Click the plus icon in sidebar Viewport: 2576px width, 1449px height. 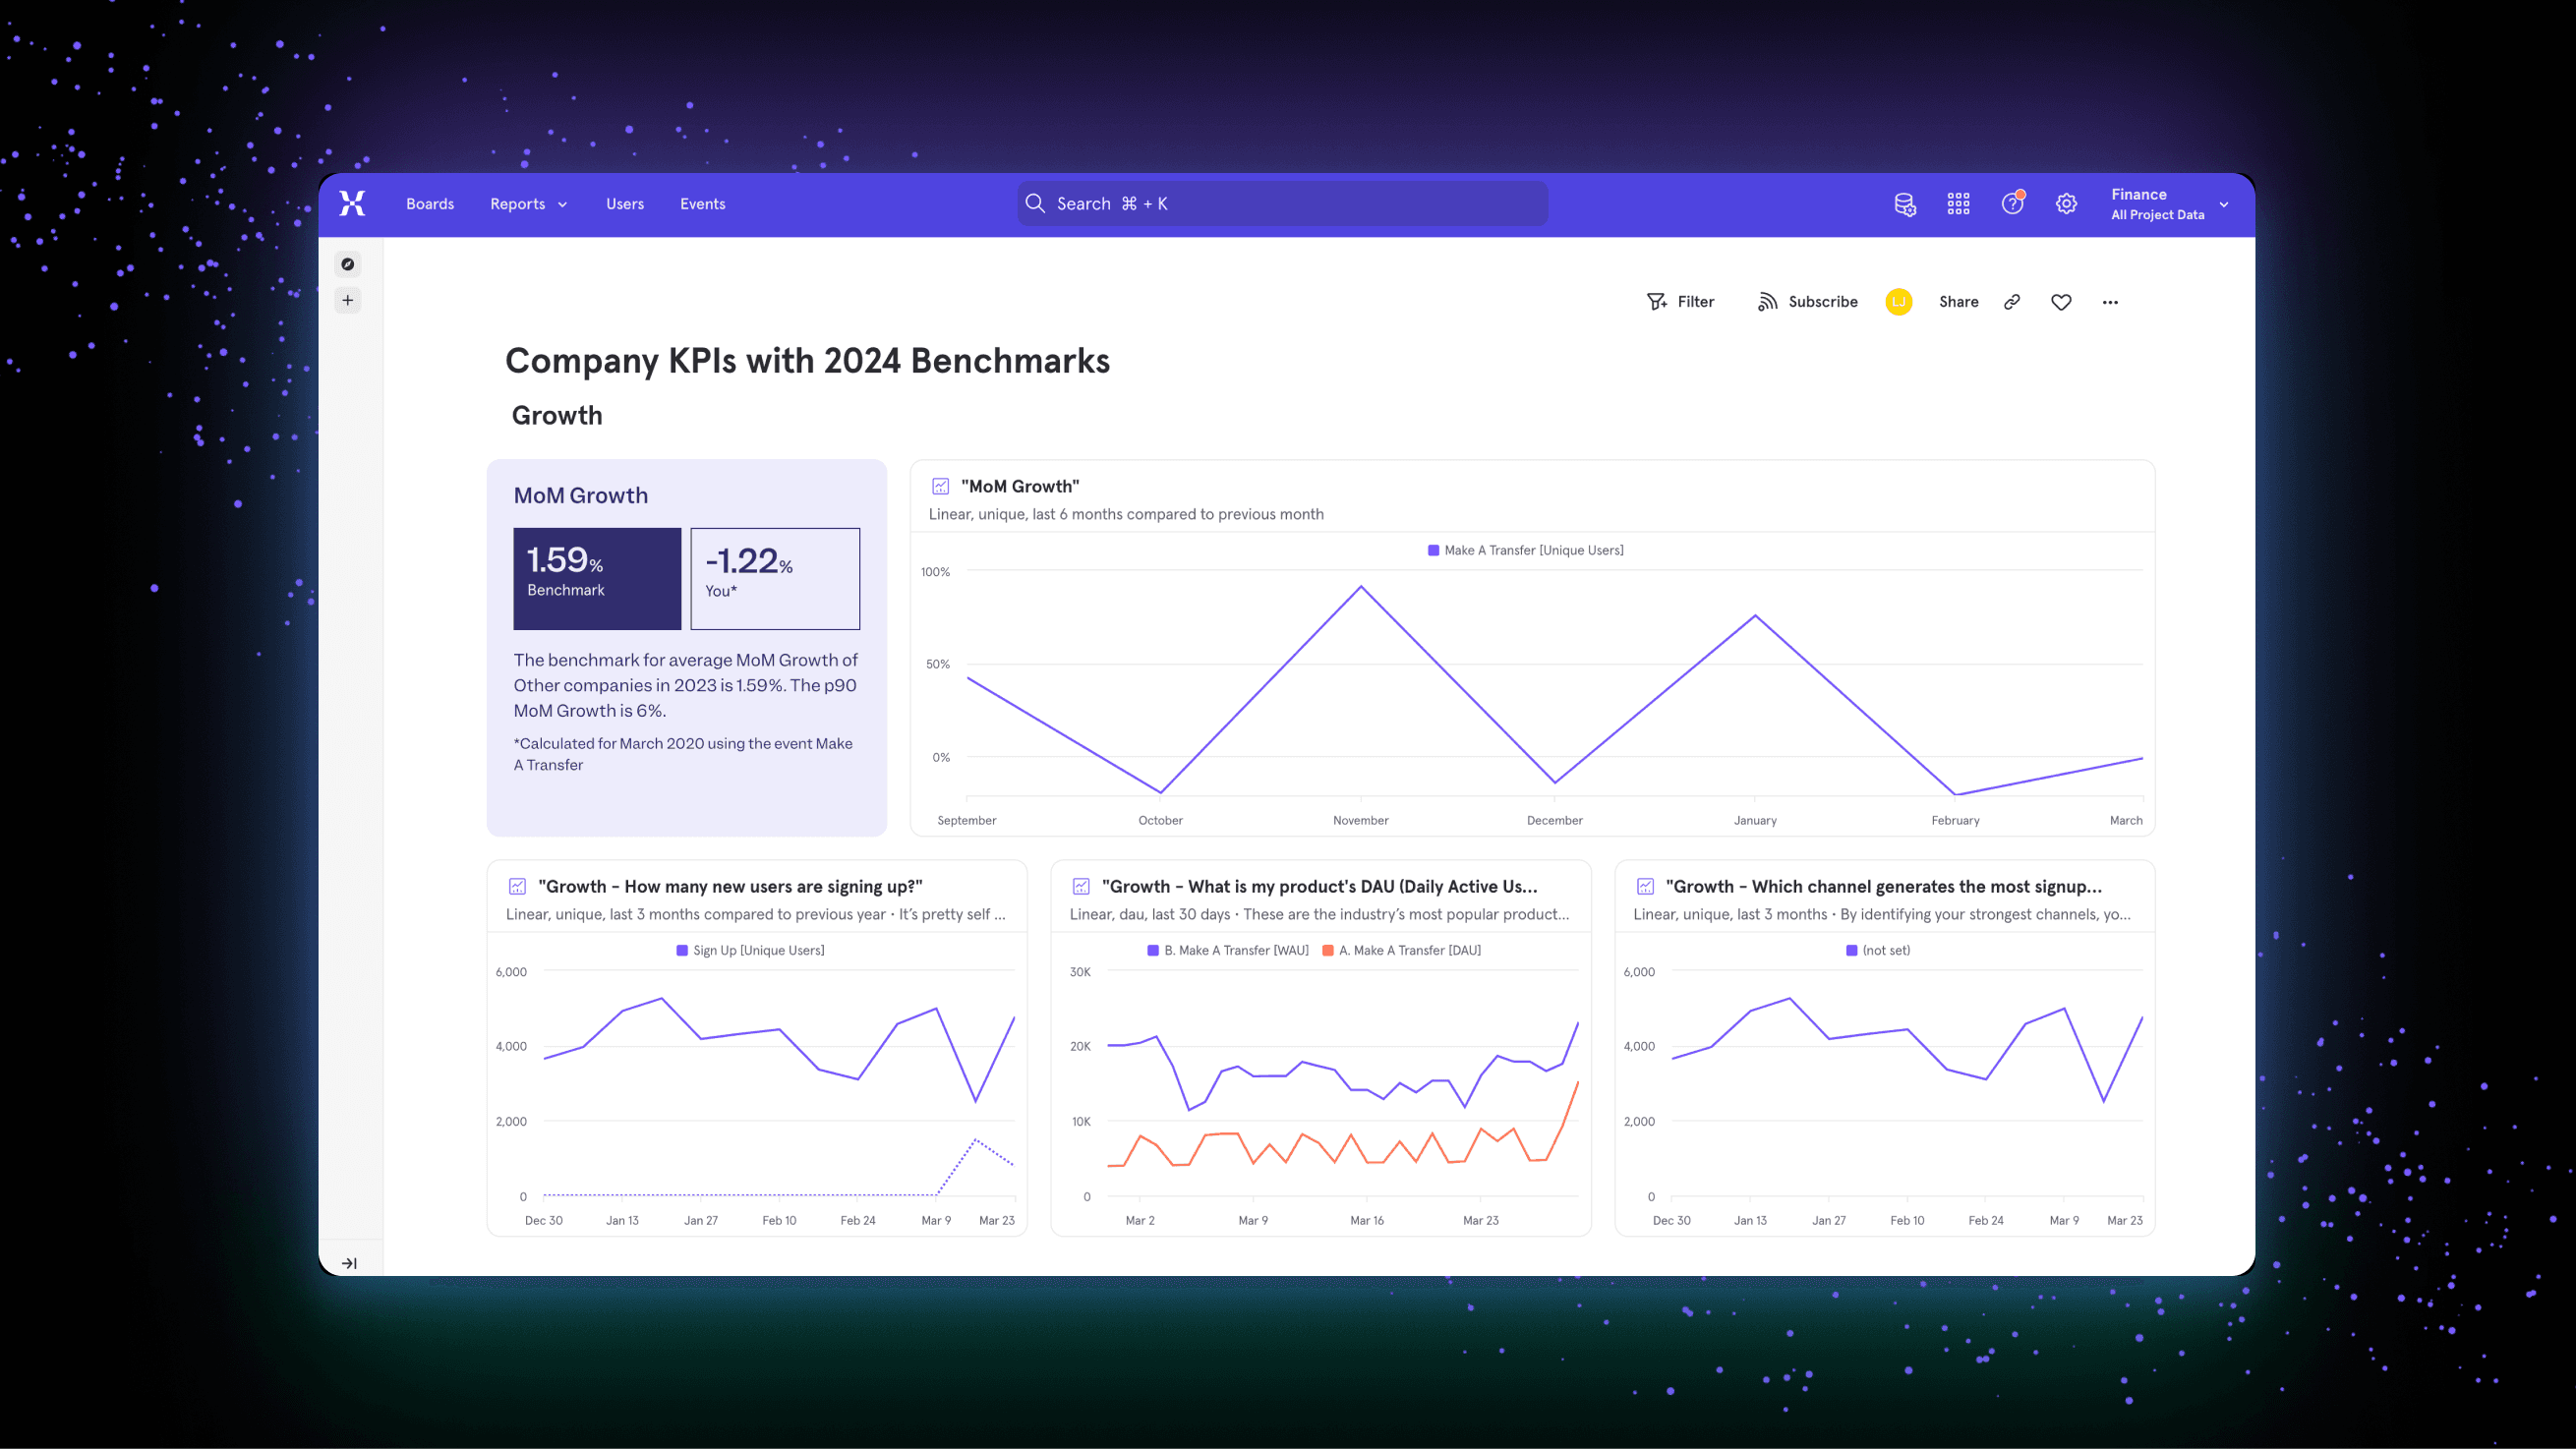[x=348, y=300]
